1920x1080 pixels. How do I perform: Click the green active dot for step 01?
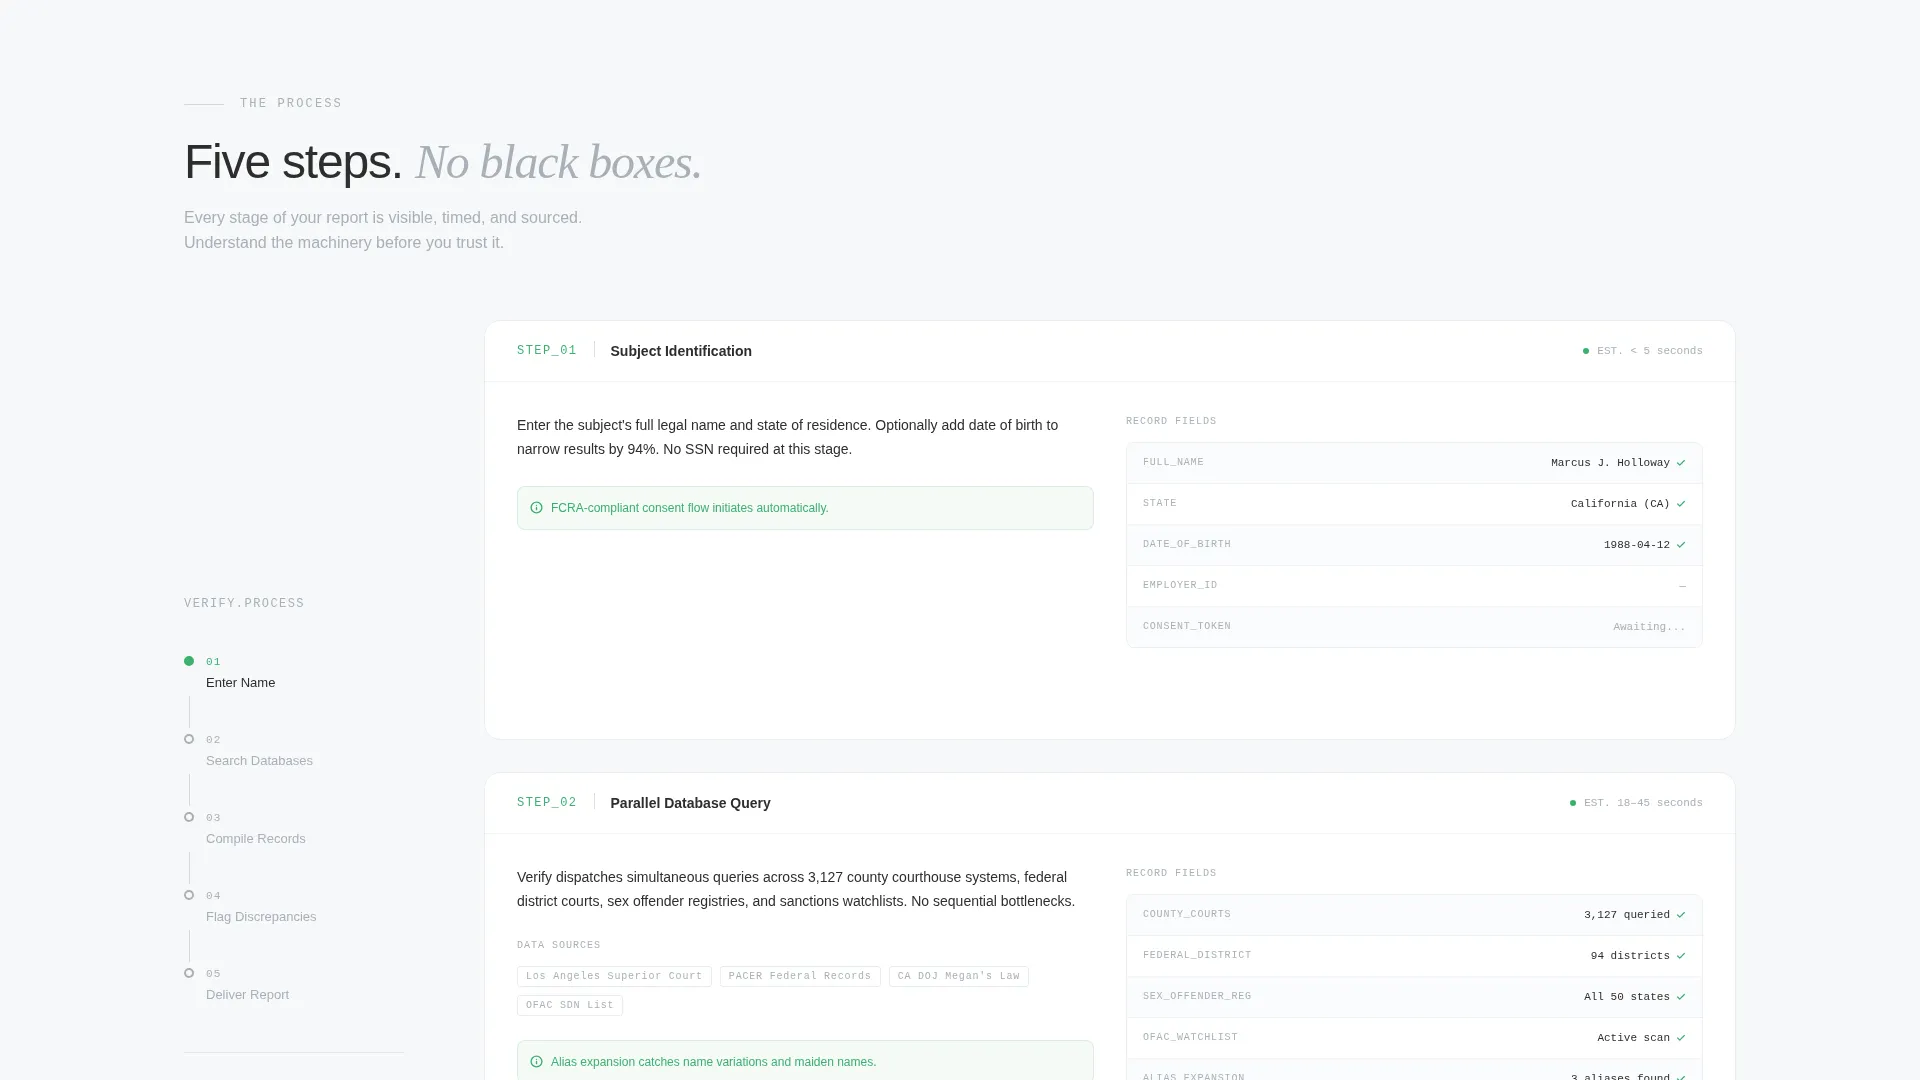coord(189,661)
